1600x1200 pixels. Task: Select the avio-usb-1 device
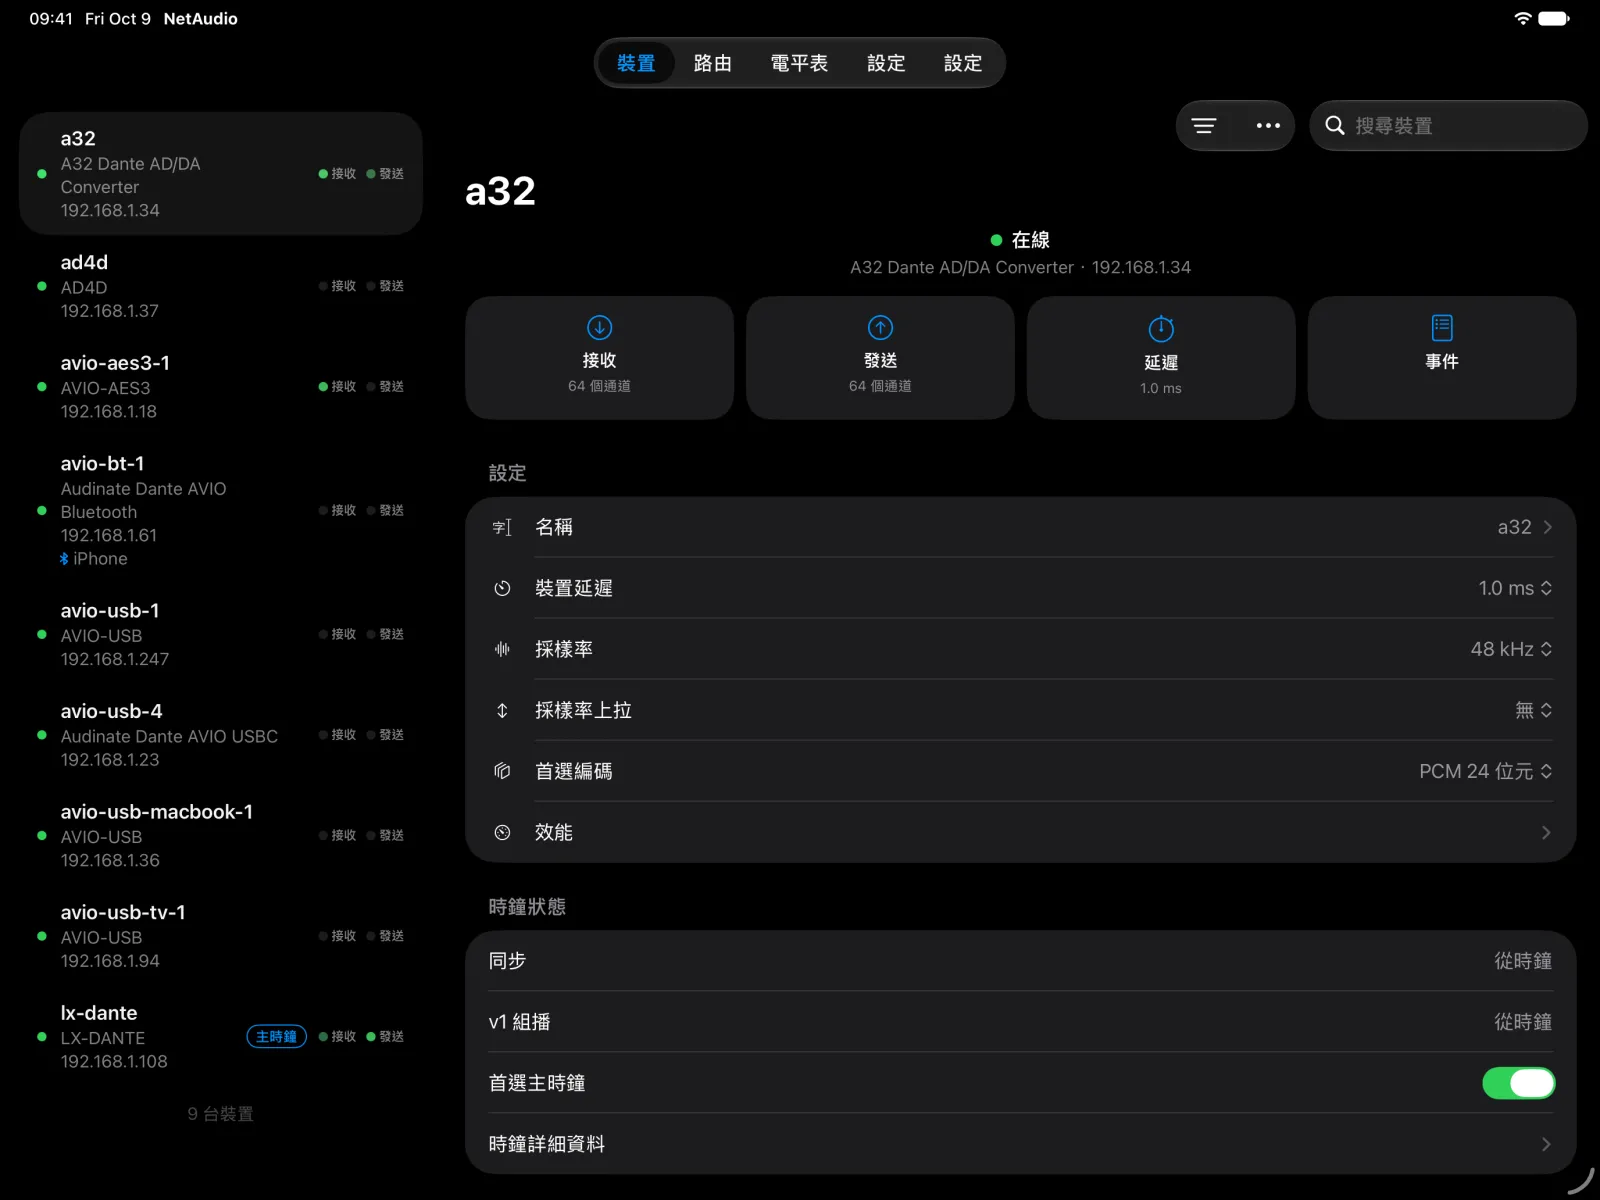click(221, 634)
